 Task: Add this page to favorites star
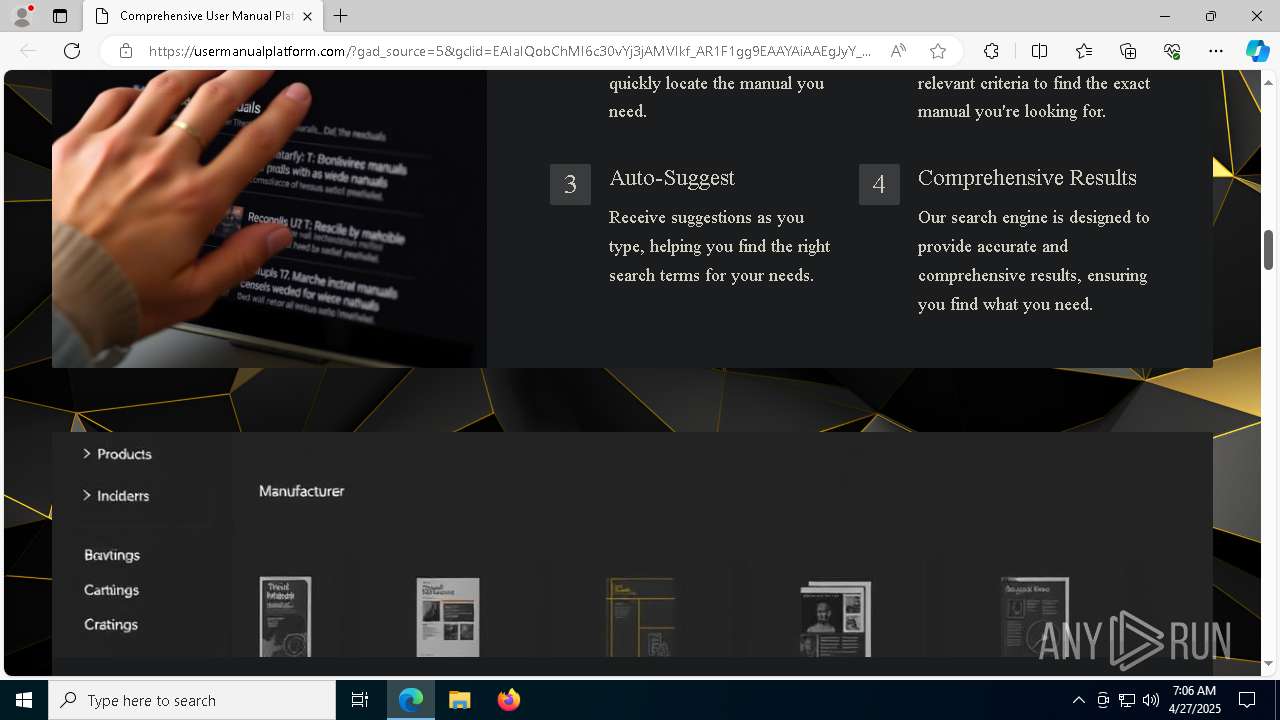[937, 51]
